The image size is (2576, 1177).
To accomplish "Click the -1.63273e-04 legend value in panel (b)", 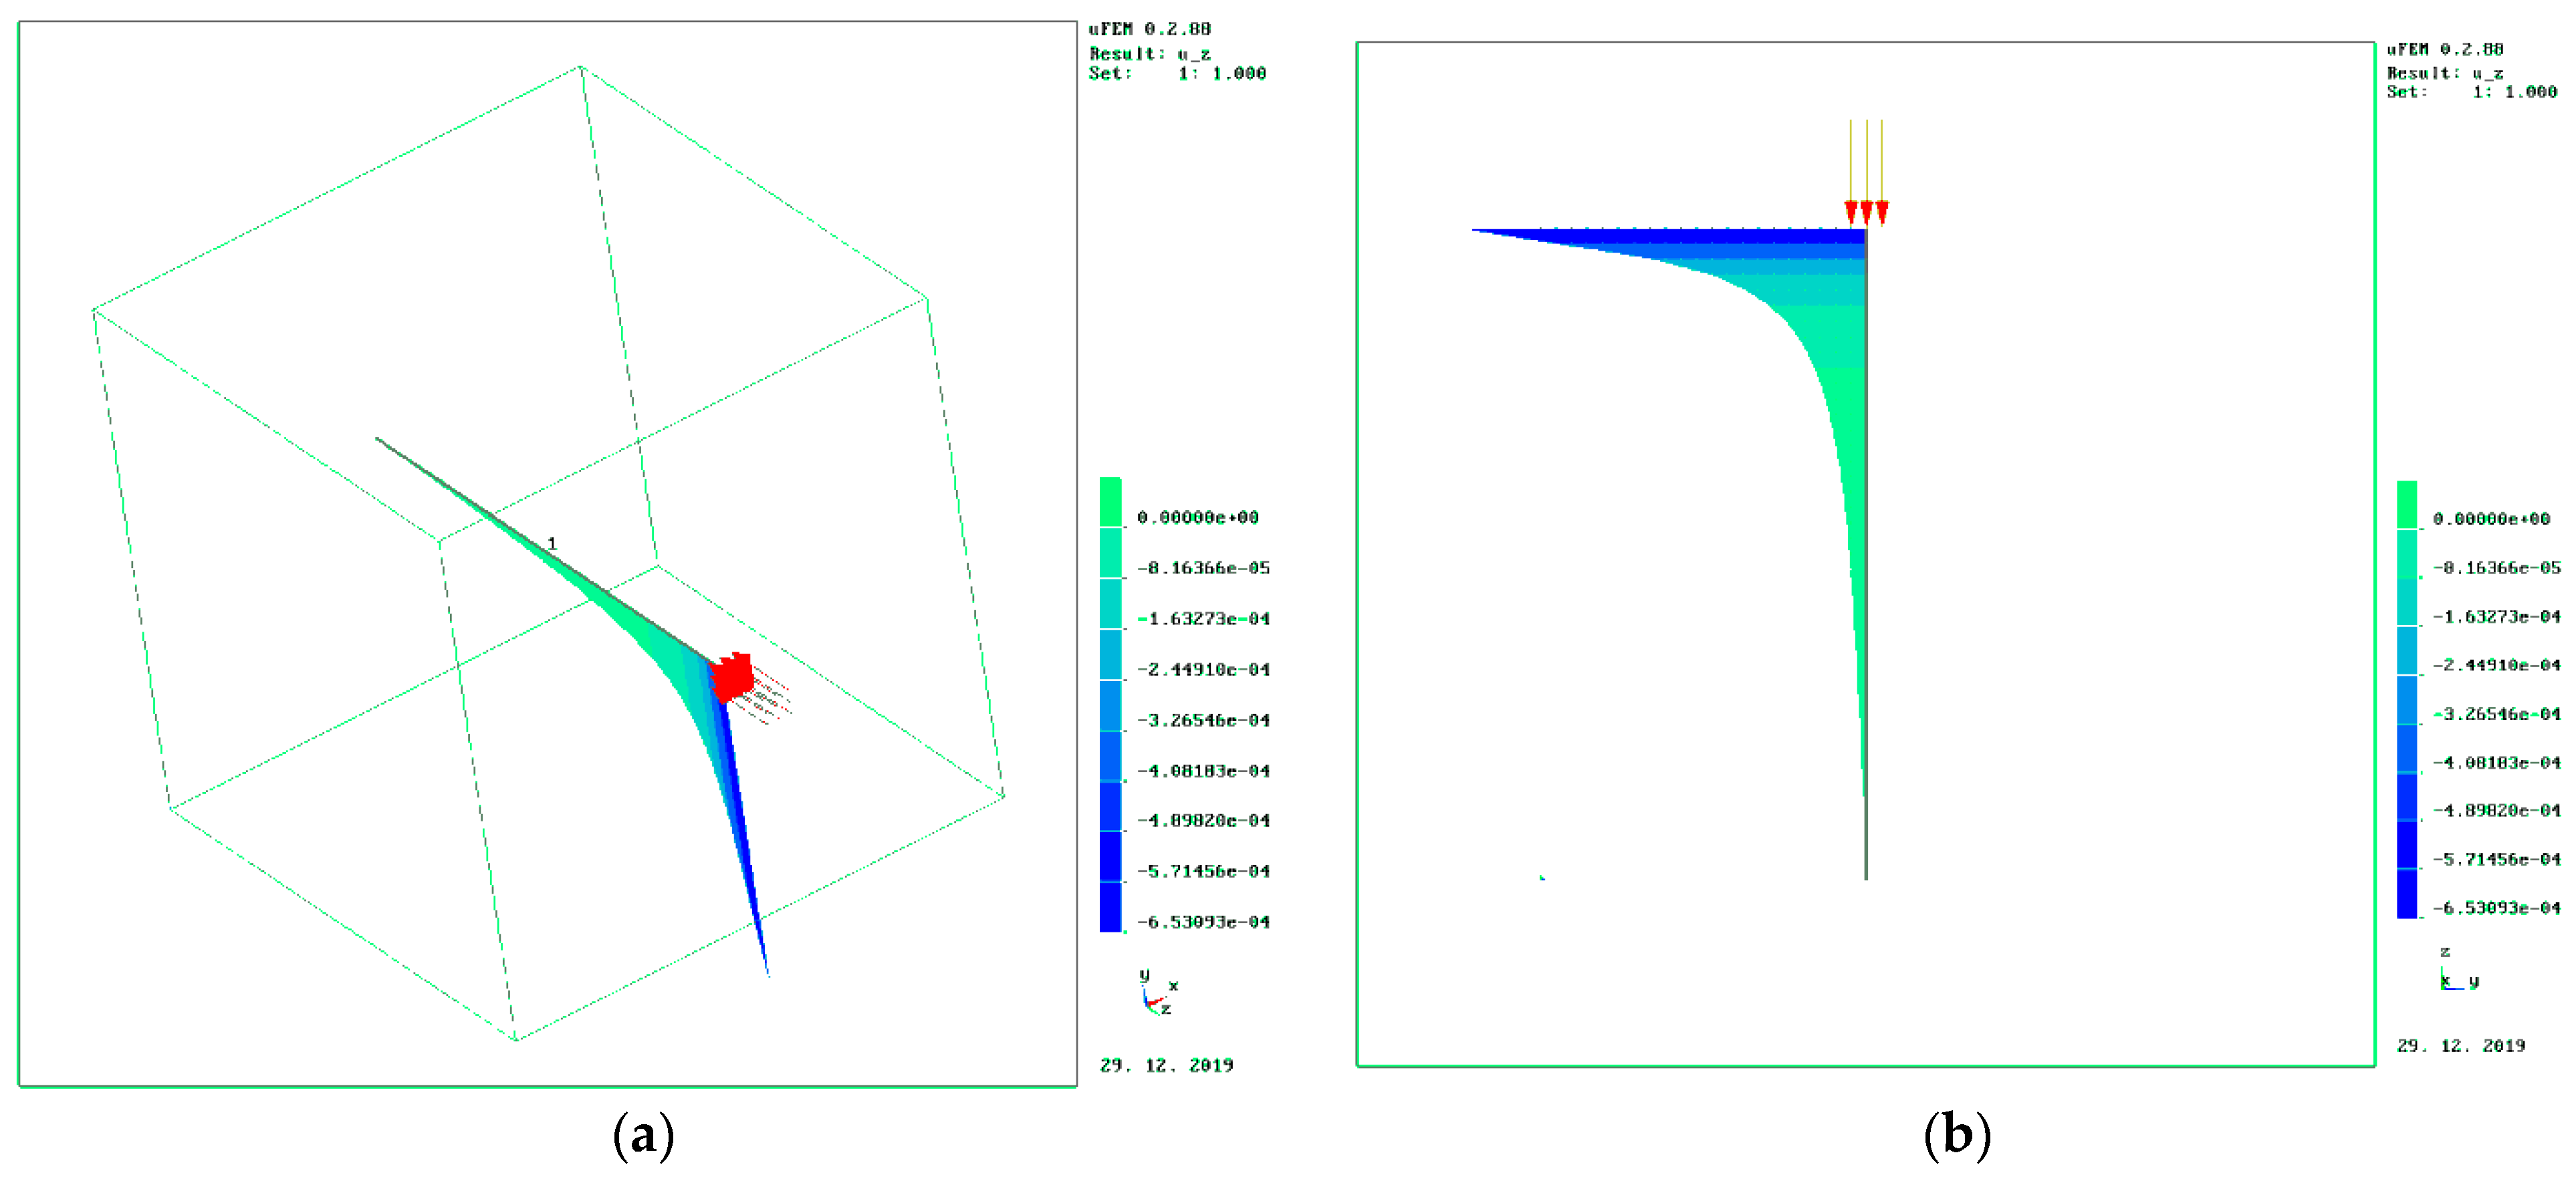I will [2496, 616].
